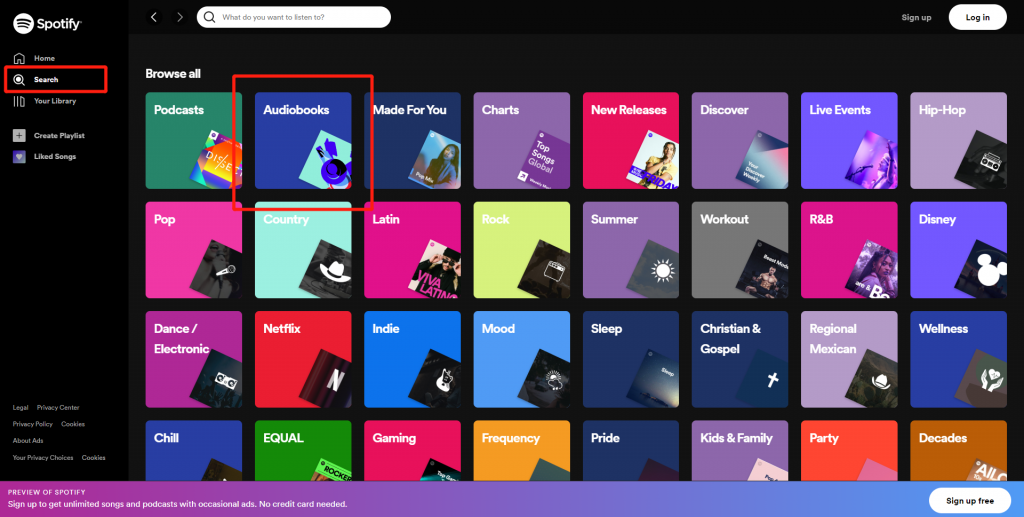This screenshot has width=1024, height=517.
Task: Click the Cookies link beside Privacy Policy
Action: (73, 424)
